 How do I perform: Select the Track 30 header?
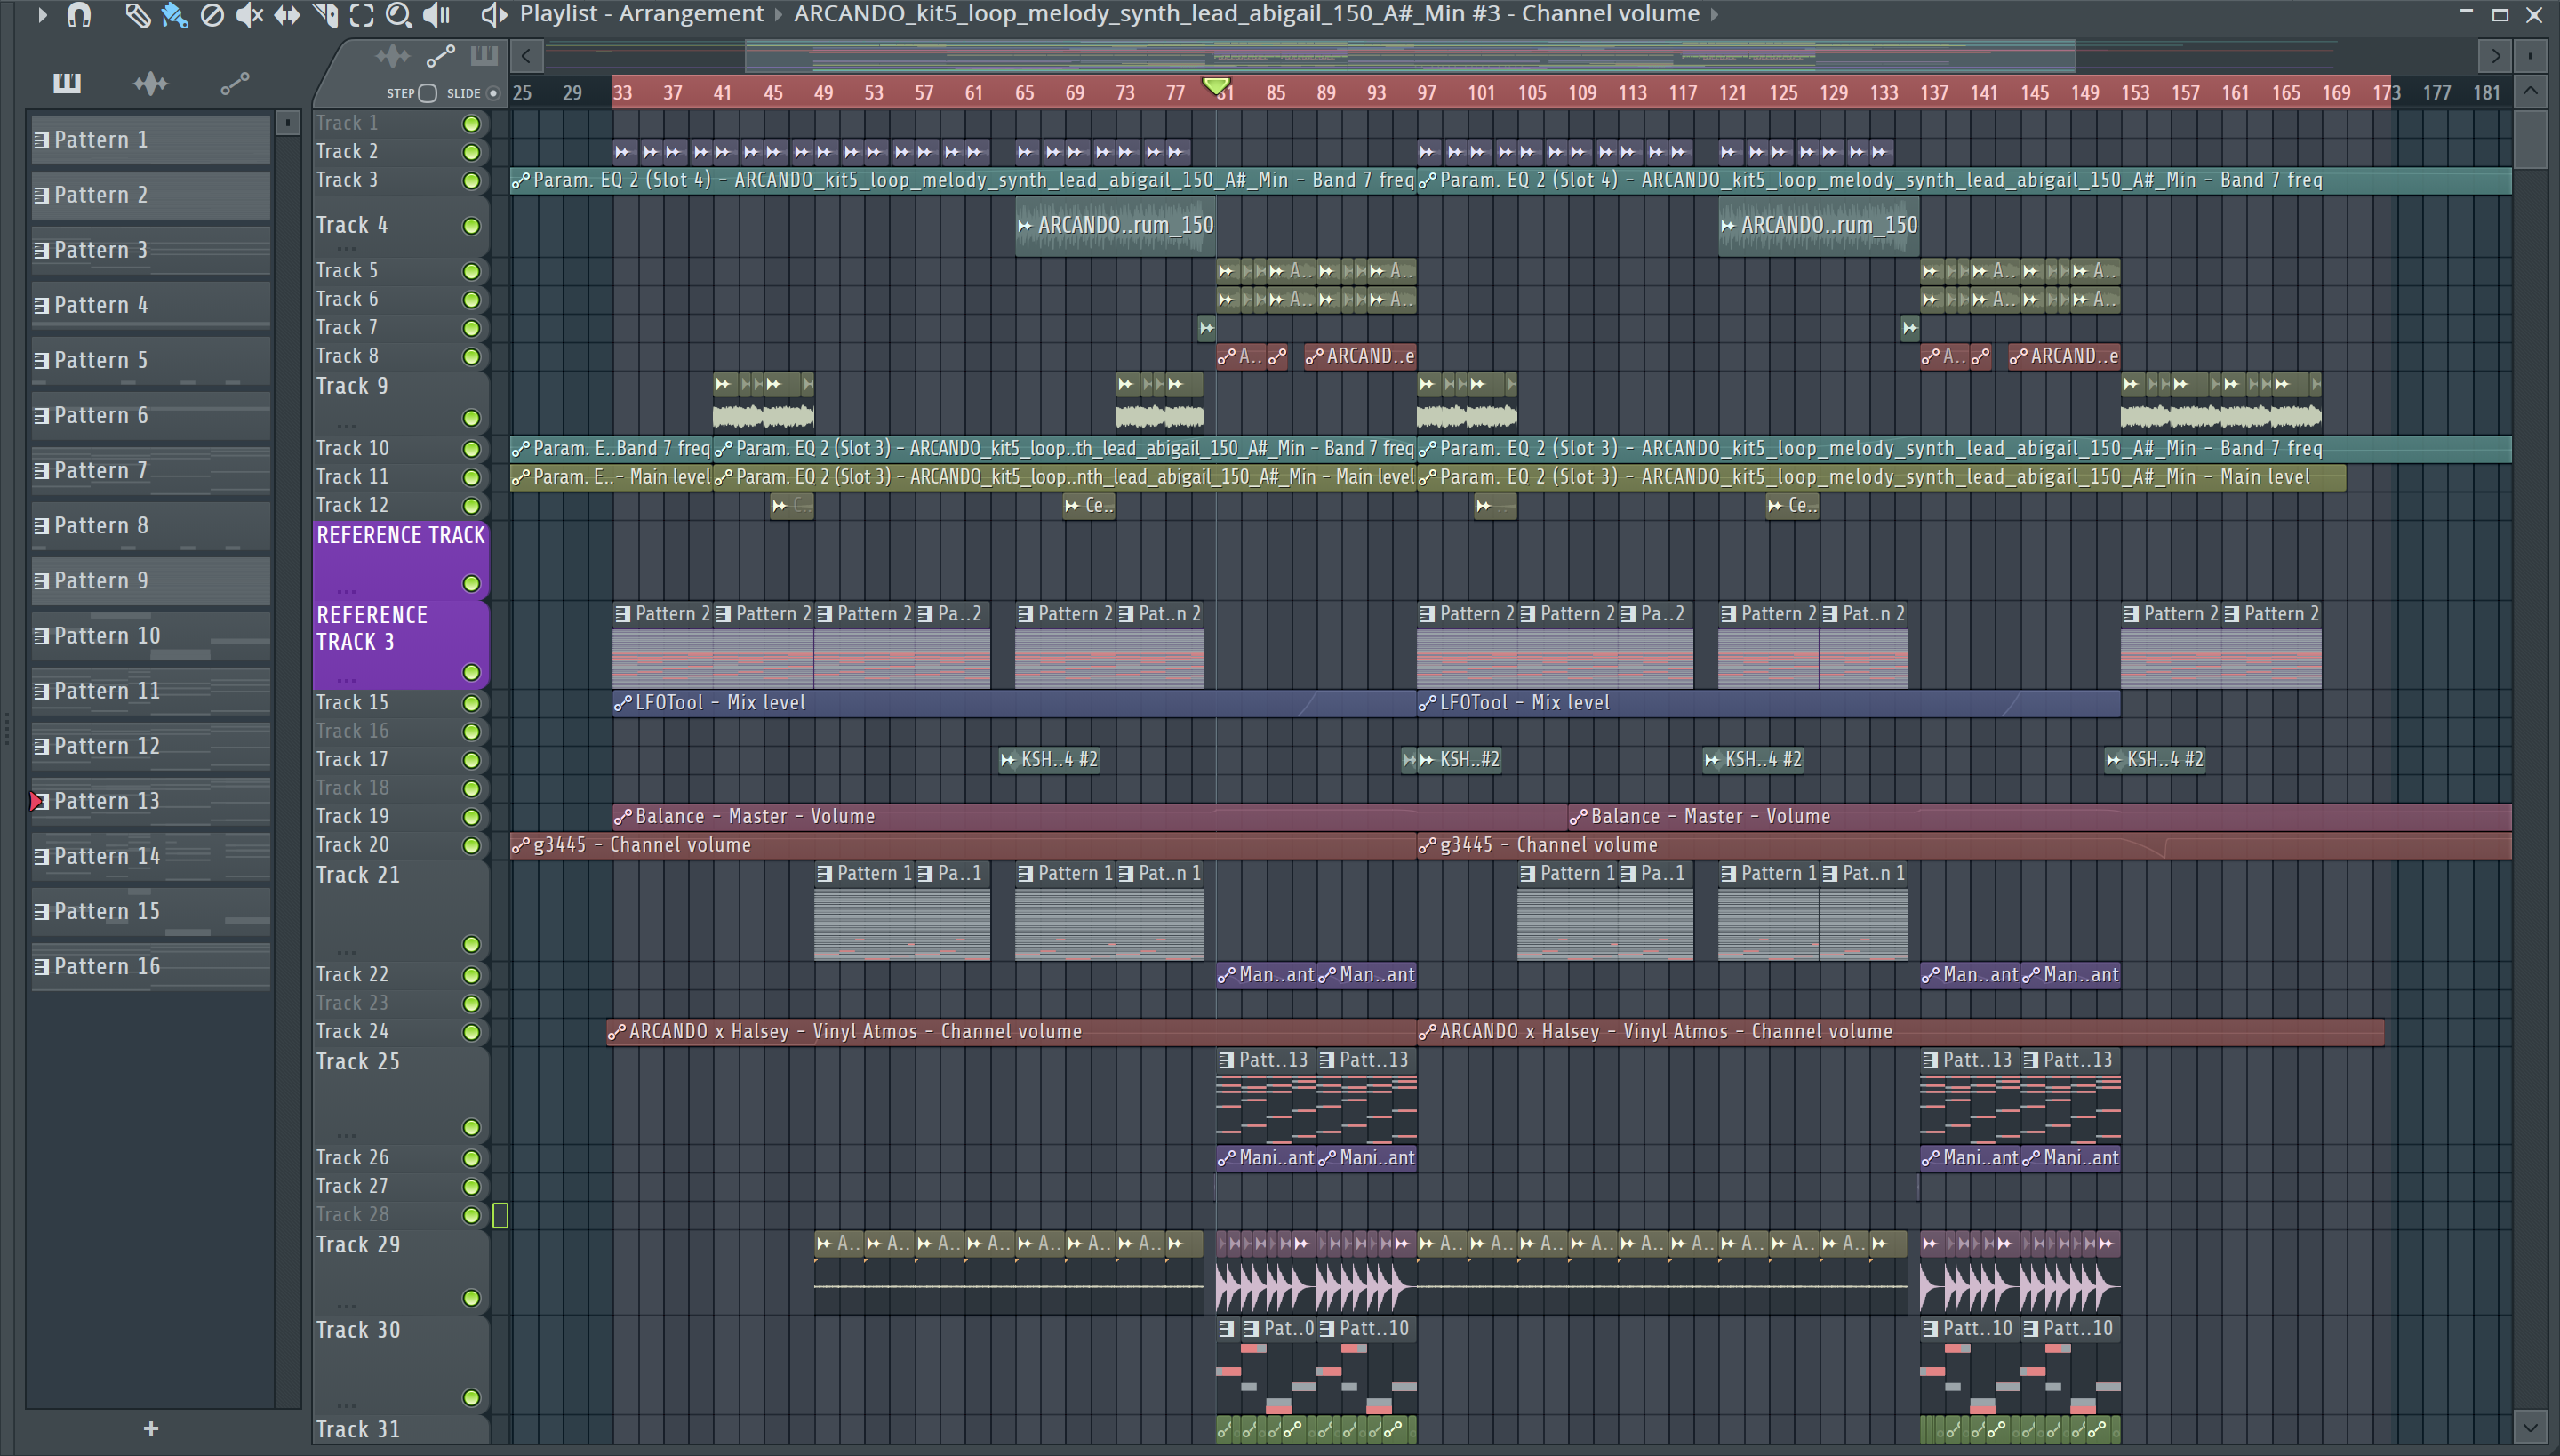pyautogui.click(x=401, y=1365)
